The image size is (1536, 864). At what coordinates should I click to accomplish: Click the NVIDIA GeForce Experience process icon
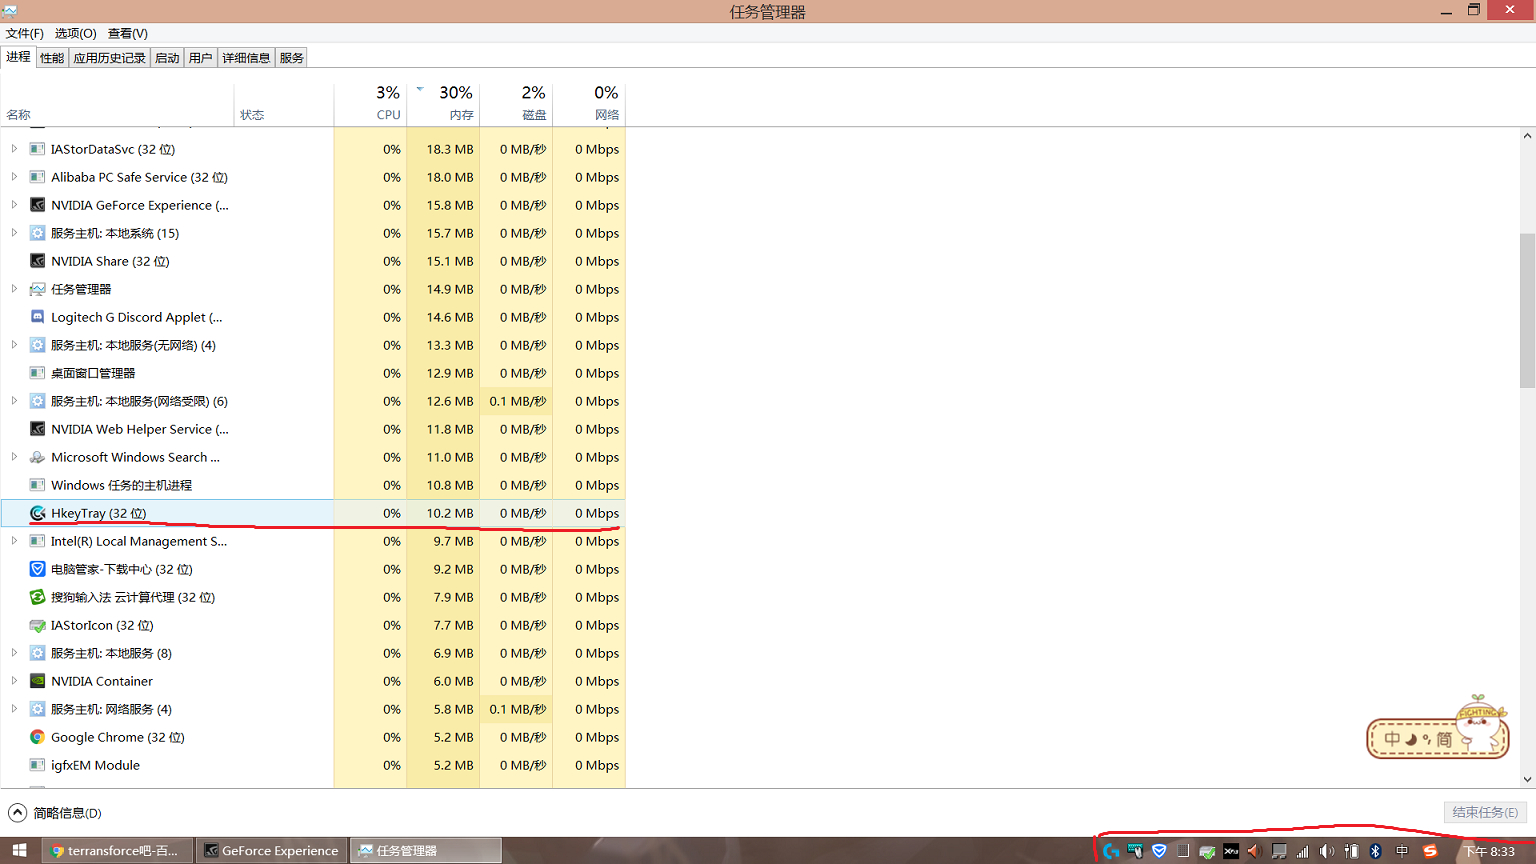(37, 205)
